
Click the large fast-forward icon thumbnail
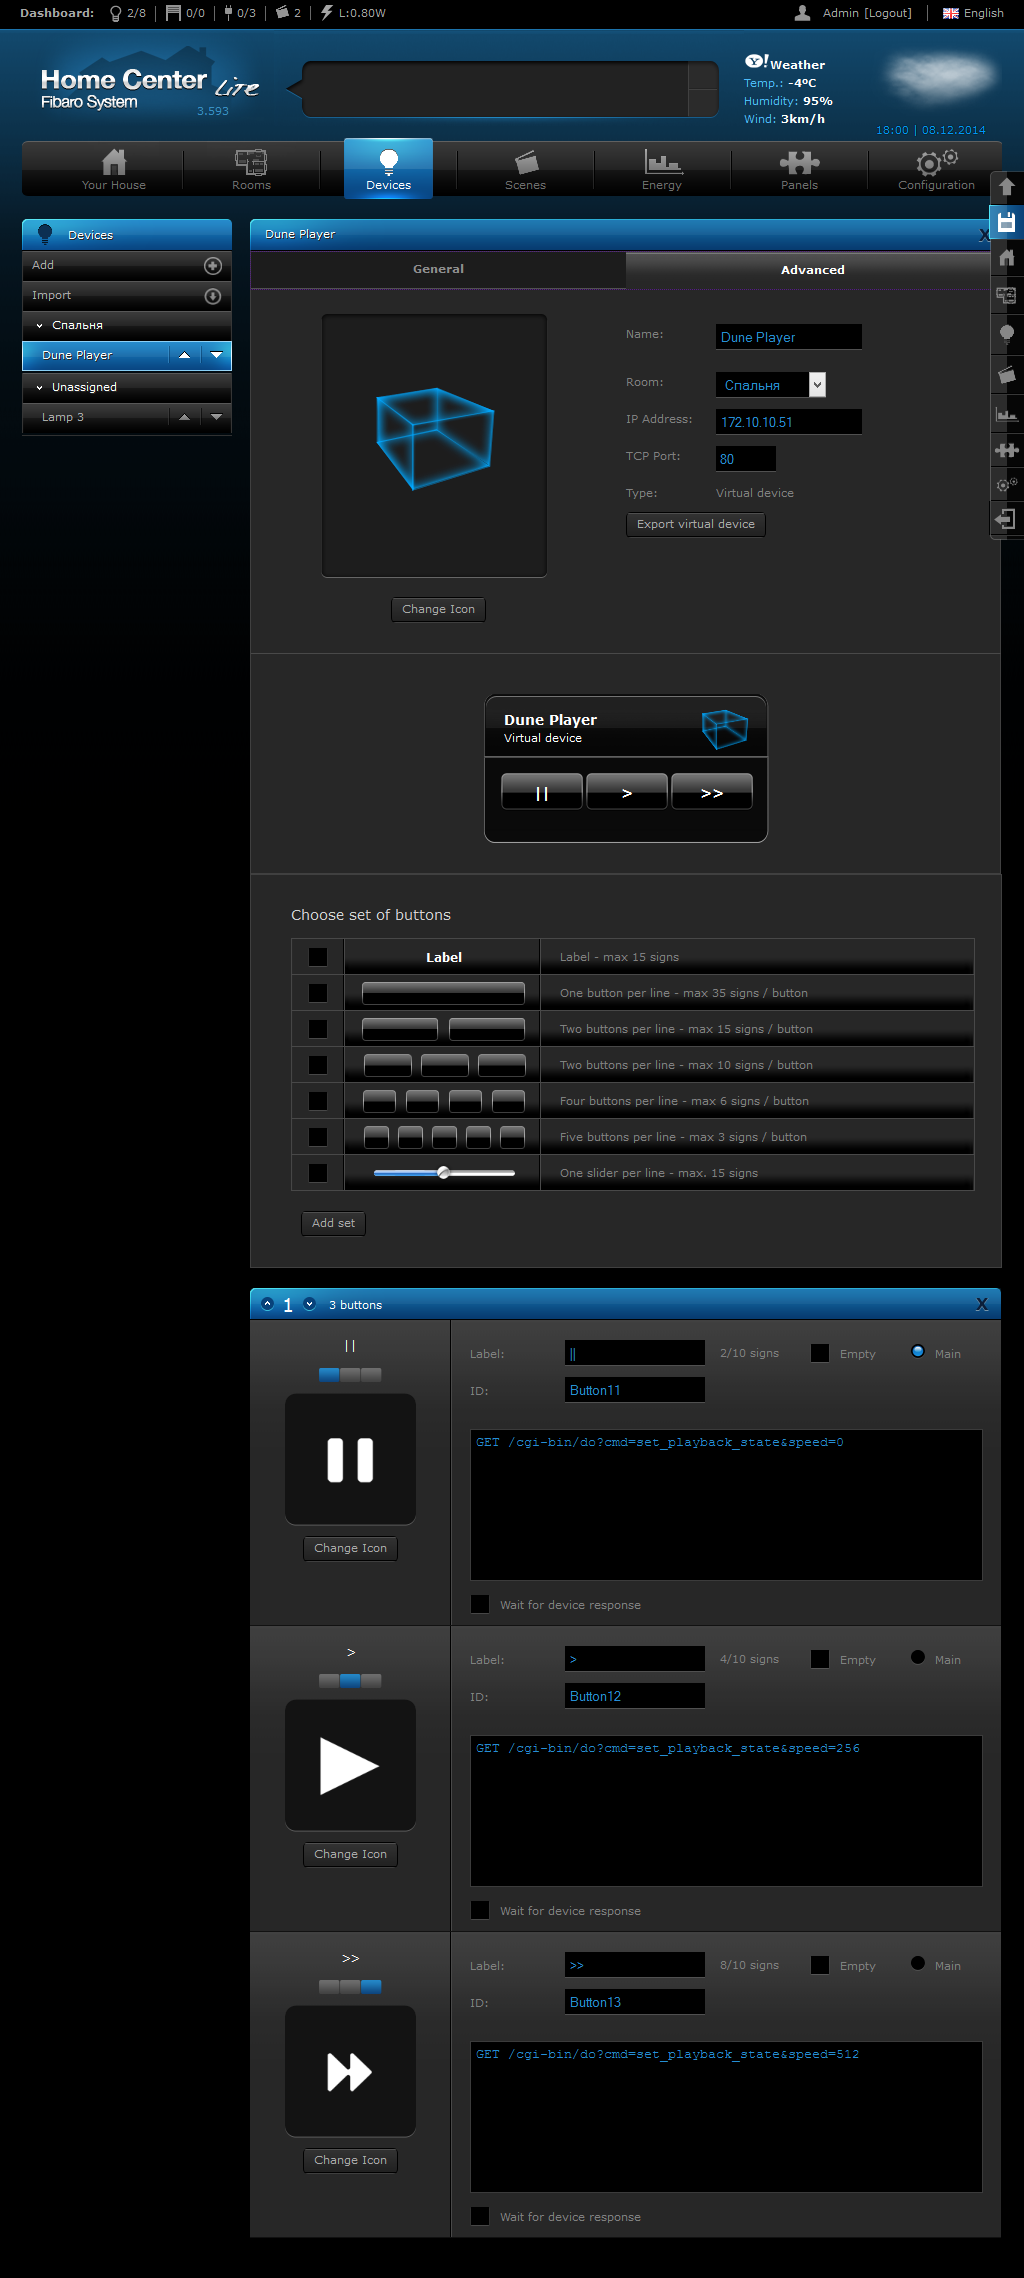coord(350,2071)
